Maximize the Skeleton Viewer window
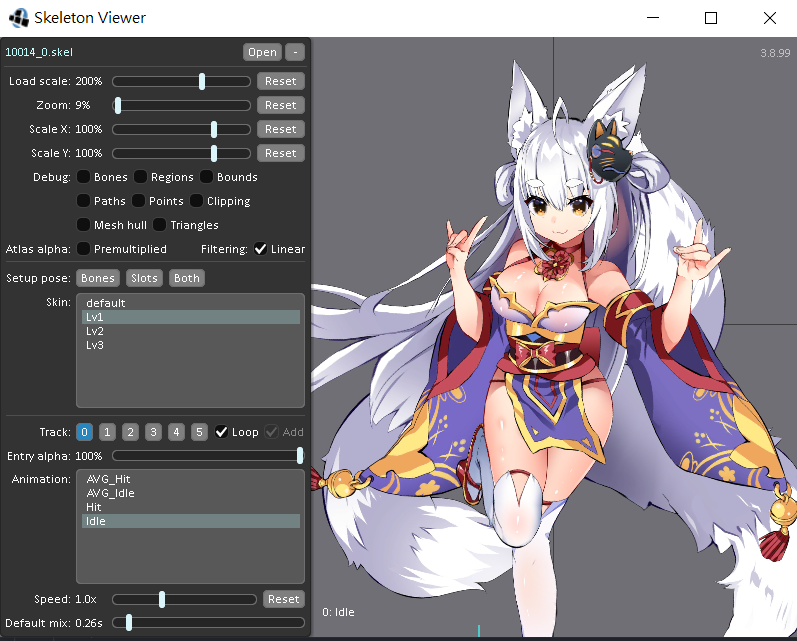The width and height of the screenshot is (797, 641). pos(711,18)
